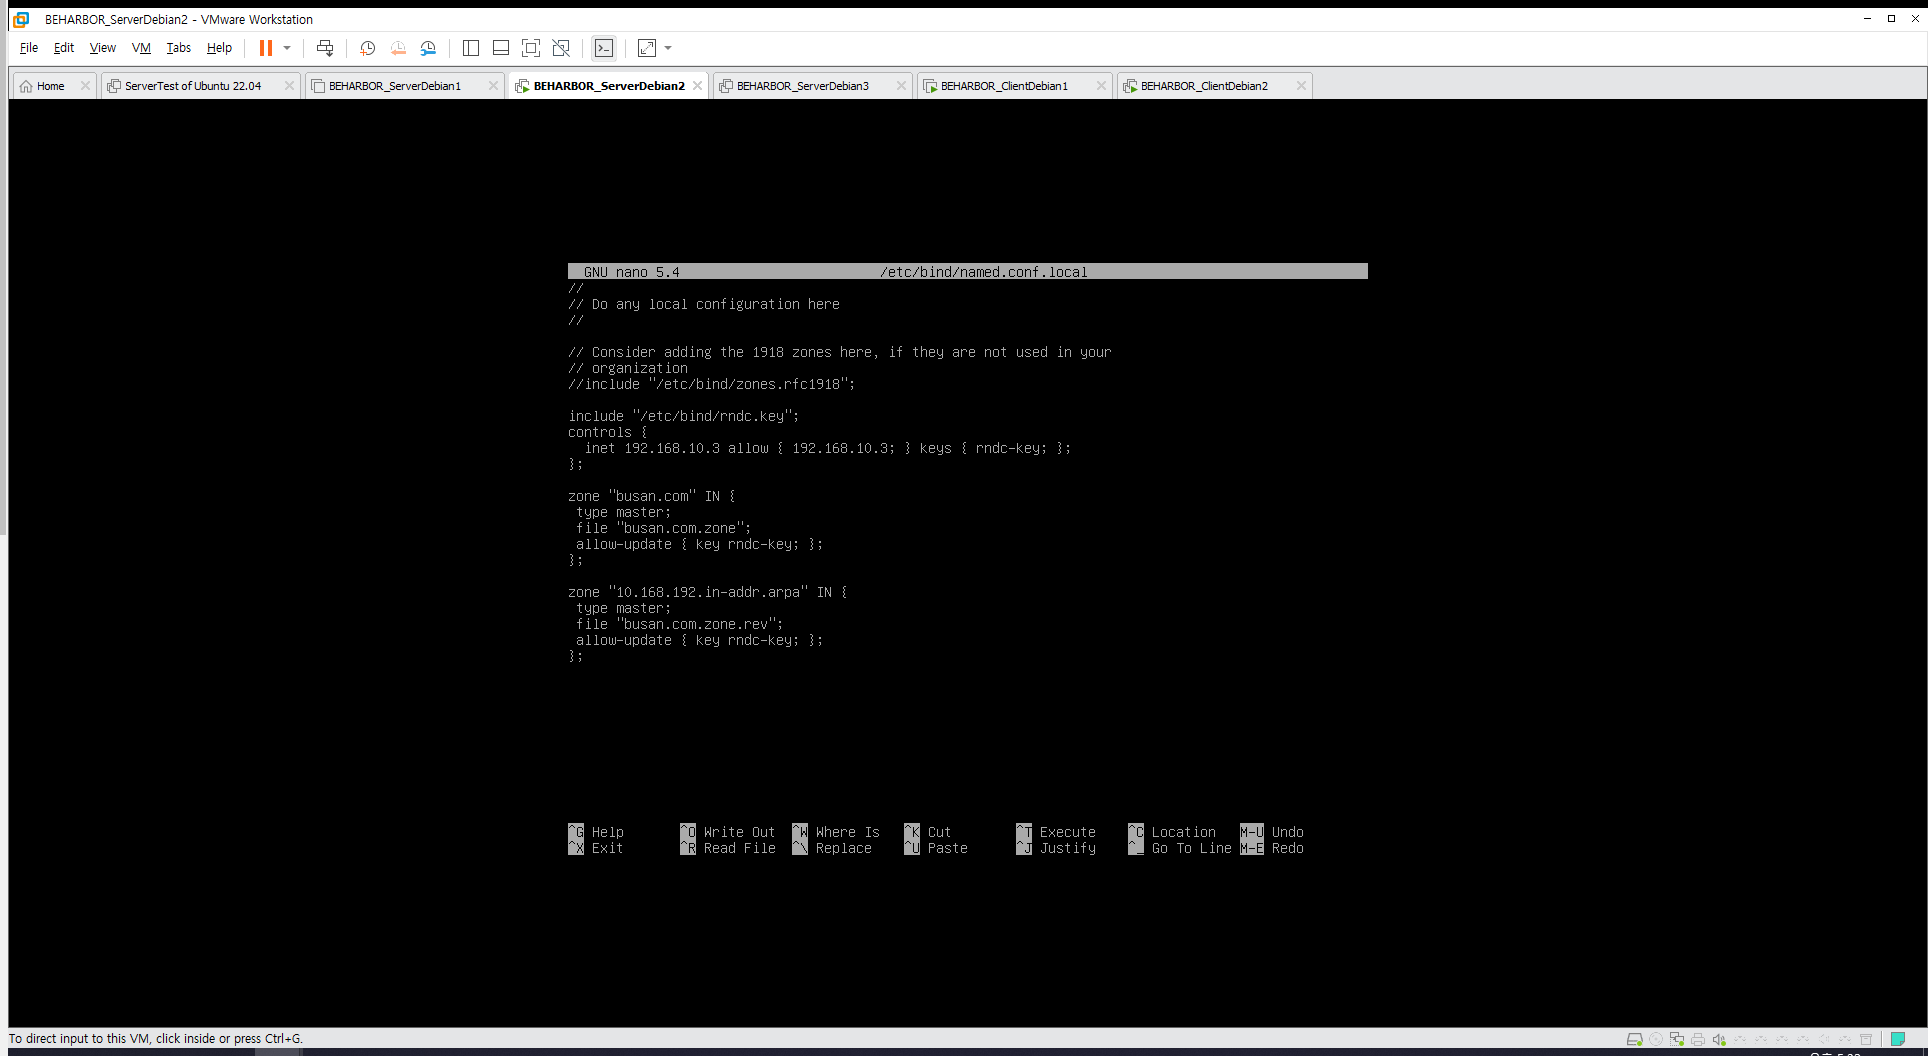Click file "busan.com.zone.rev" line

tap(679, 624)
